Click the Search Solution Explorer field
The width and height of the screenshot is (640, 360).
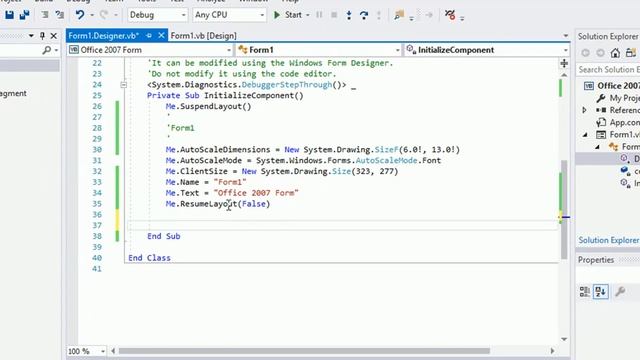pyautogui.click(x=608, y=69)
